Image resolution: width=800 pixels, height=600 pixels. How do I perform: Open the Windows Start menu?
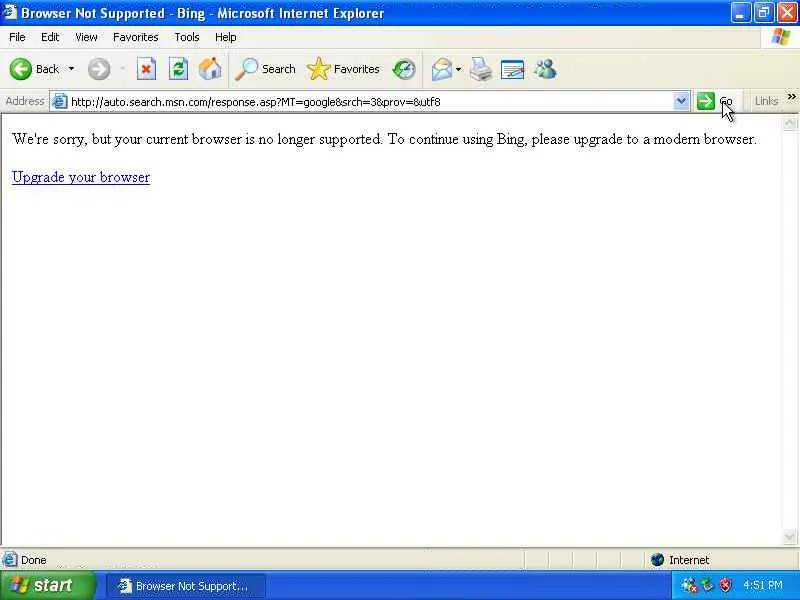47,585
